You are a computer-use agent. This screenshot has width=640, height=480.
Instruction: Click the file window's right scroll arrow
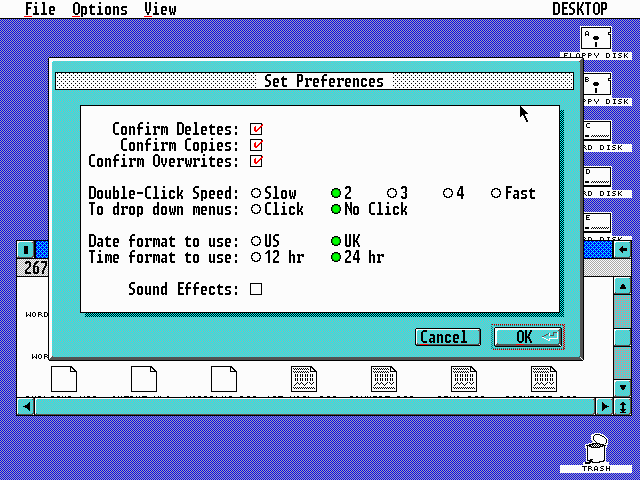click(604, 406)
